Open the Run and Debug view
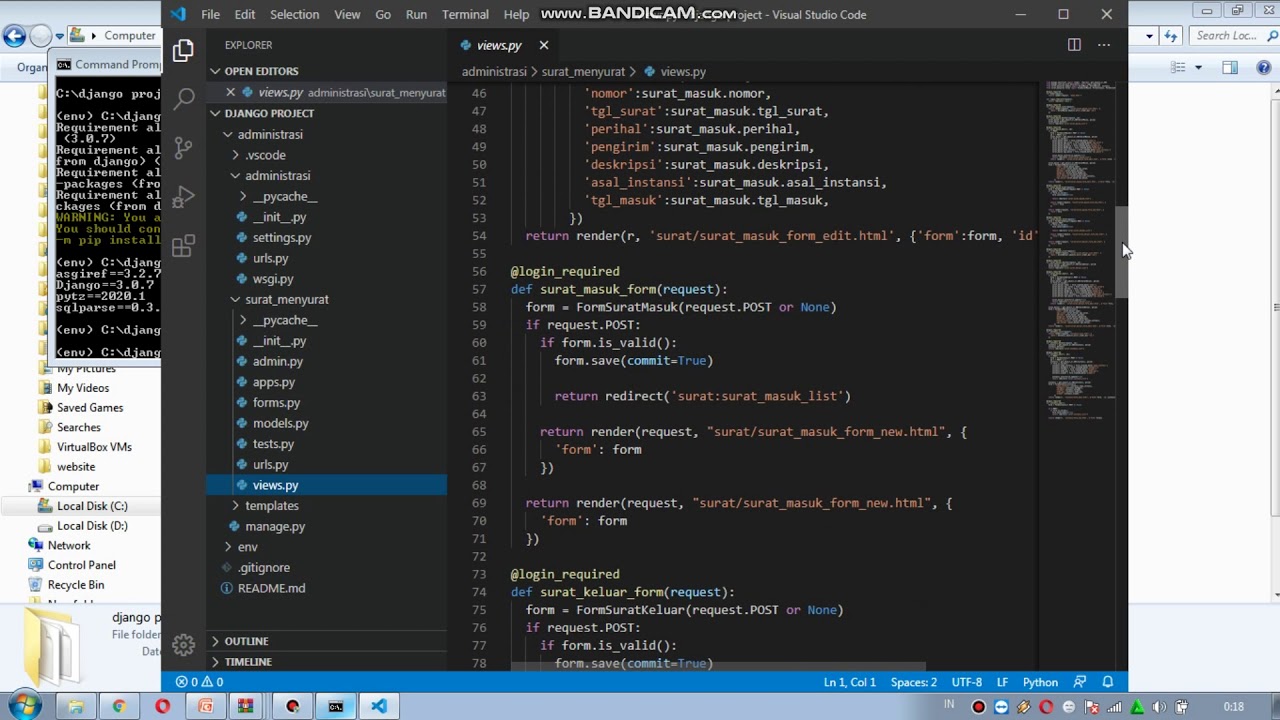 pyautogui.click(x=183, y=197)
